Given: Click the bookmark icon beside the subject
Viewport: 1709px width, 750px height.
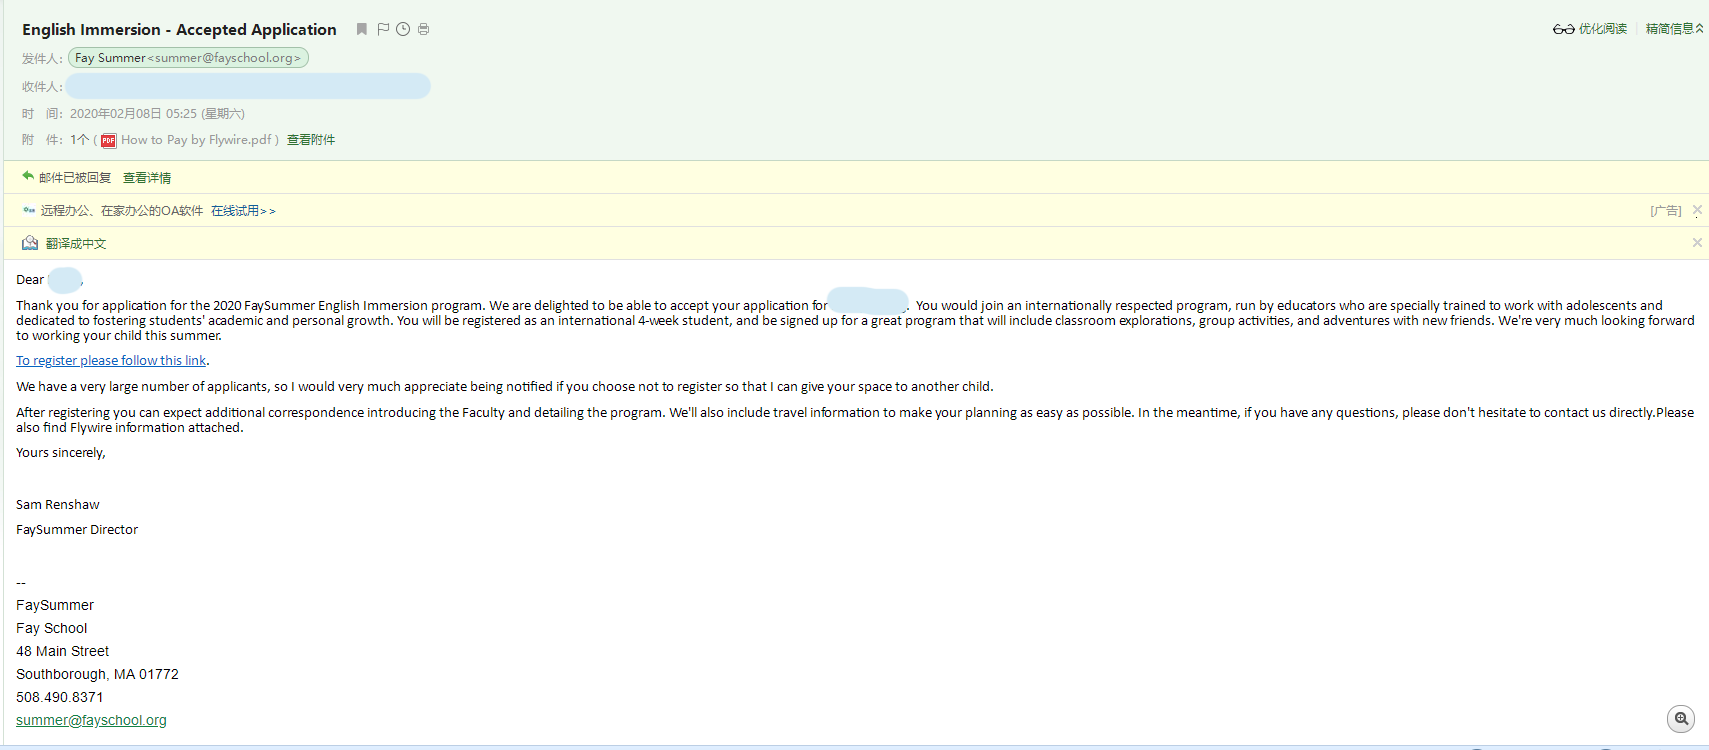Looking at the screenshot, I should click(362, 29).
